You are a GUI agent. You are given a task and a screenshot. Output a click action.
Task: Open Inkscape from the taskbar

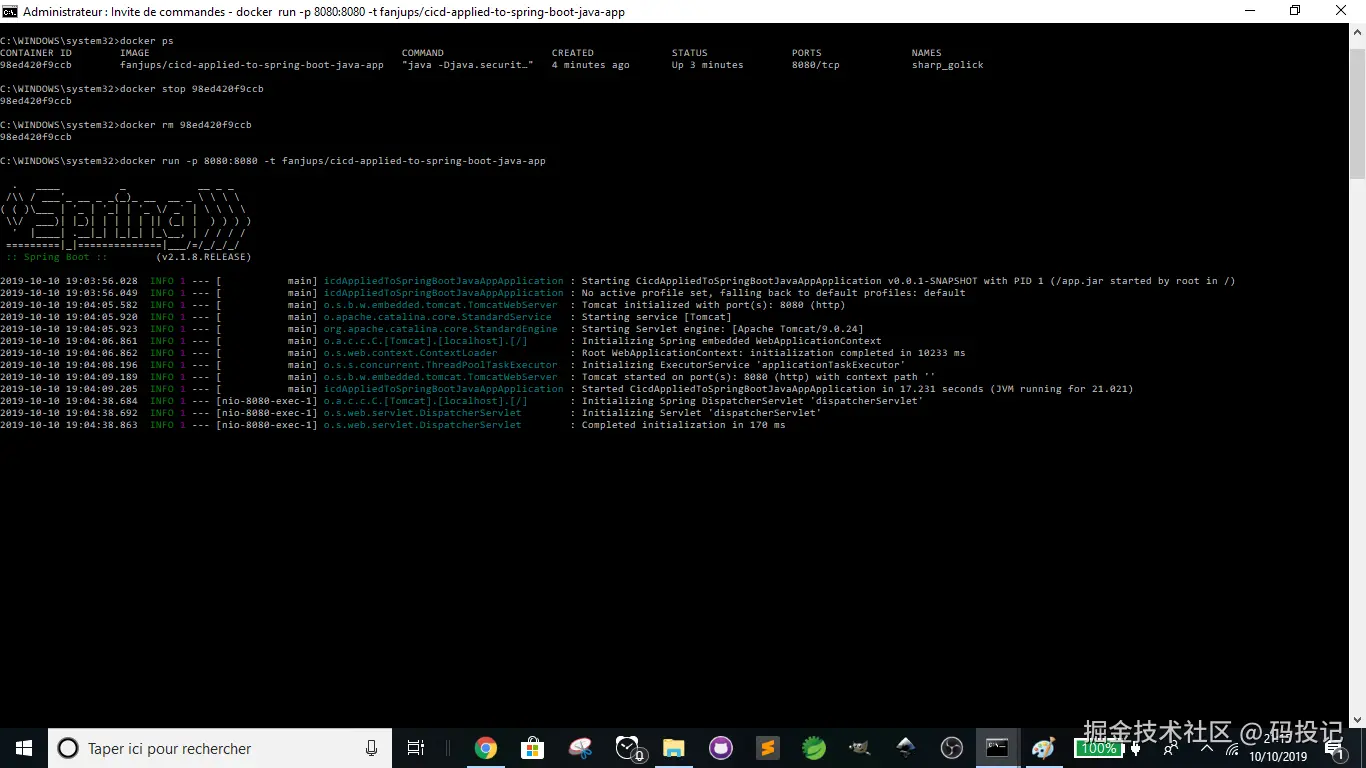906,748
